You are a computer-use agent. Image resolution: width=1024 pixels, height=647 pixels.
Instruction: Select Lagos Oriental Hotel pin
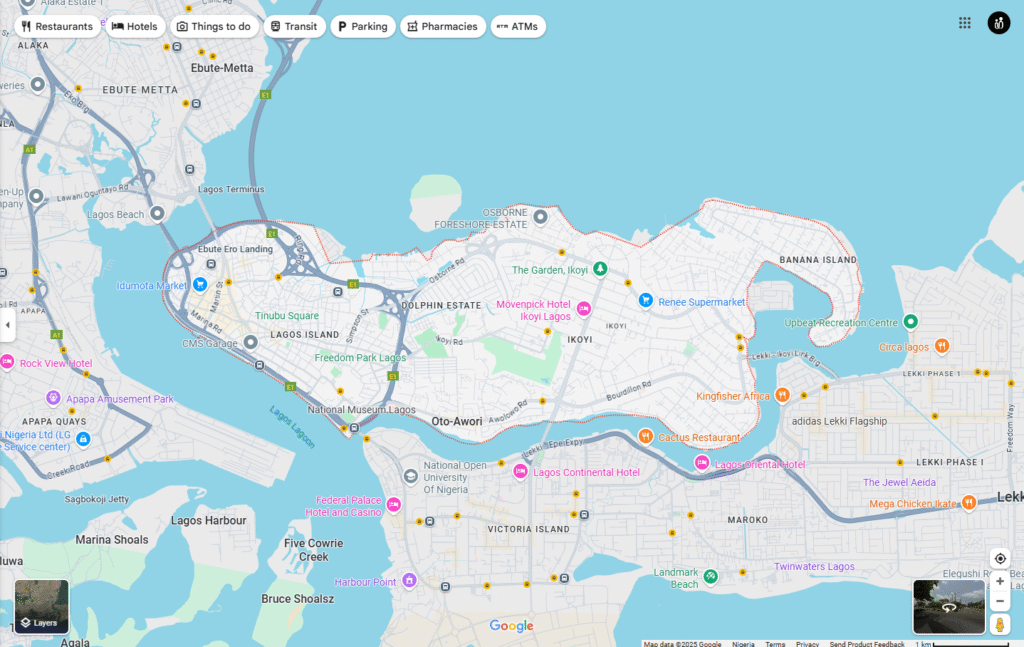tap(702, 463)
